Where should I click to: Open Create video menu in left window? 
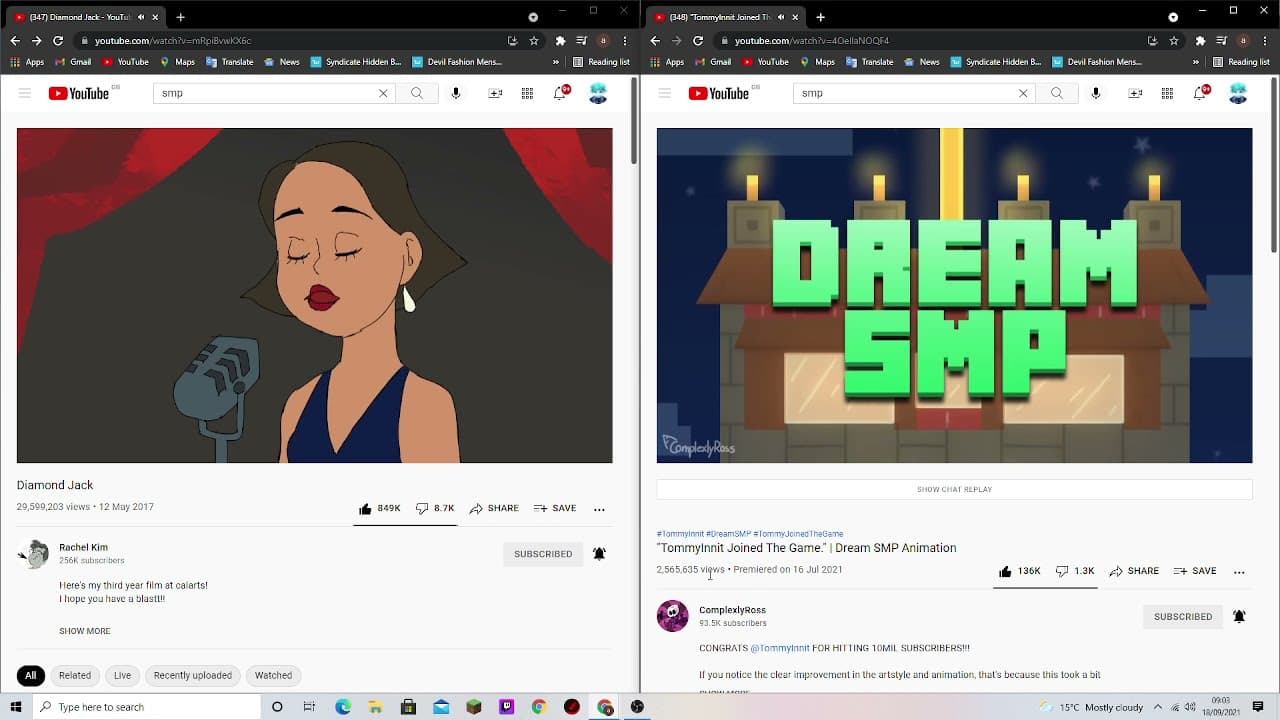pyautogui.click(x=495, y=93)
